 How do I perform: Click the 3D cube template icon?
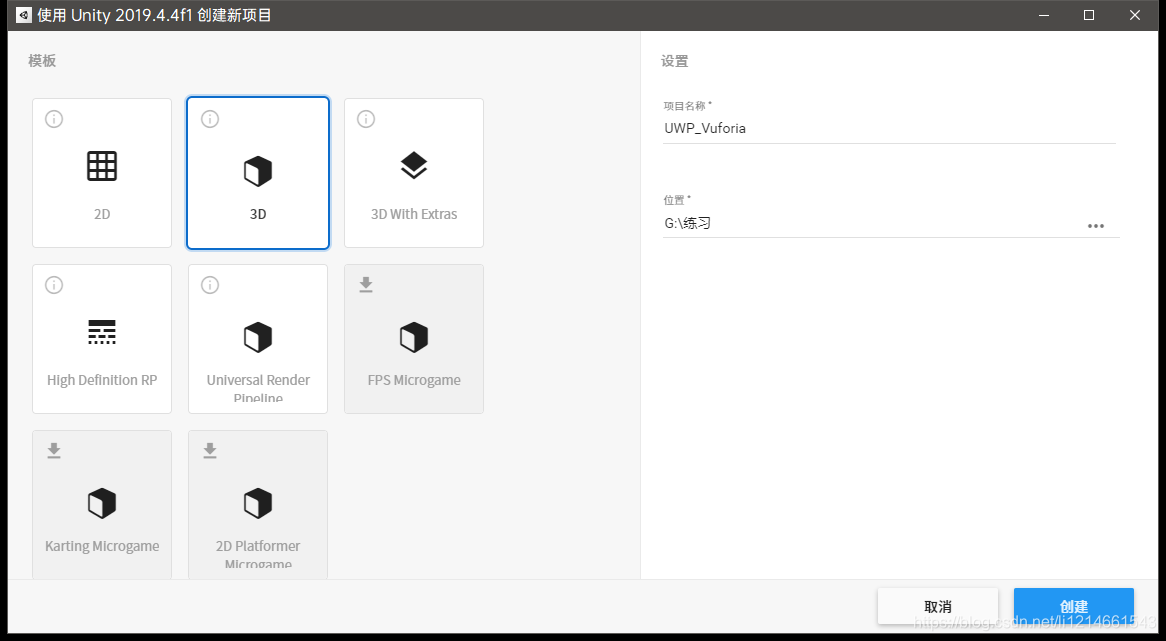coord(258,171)
